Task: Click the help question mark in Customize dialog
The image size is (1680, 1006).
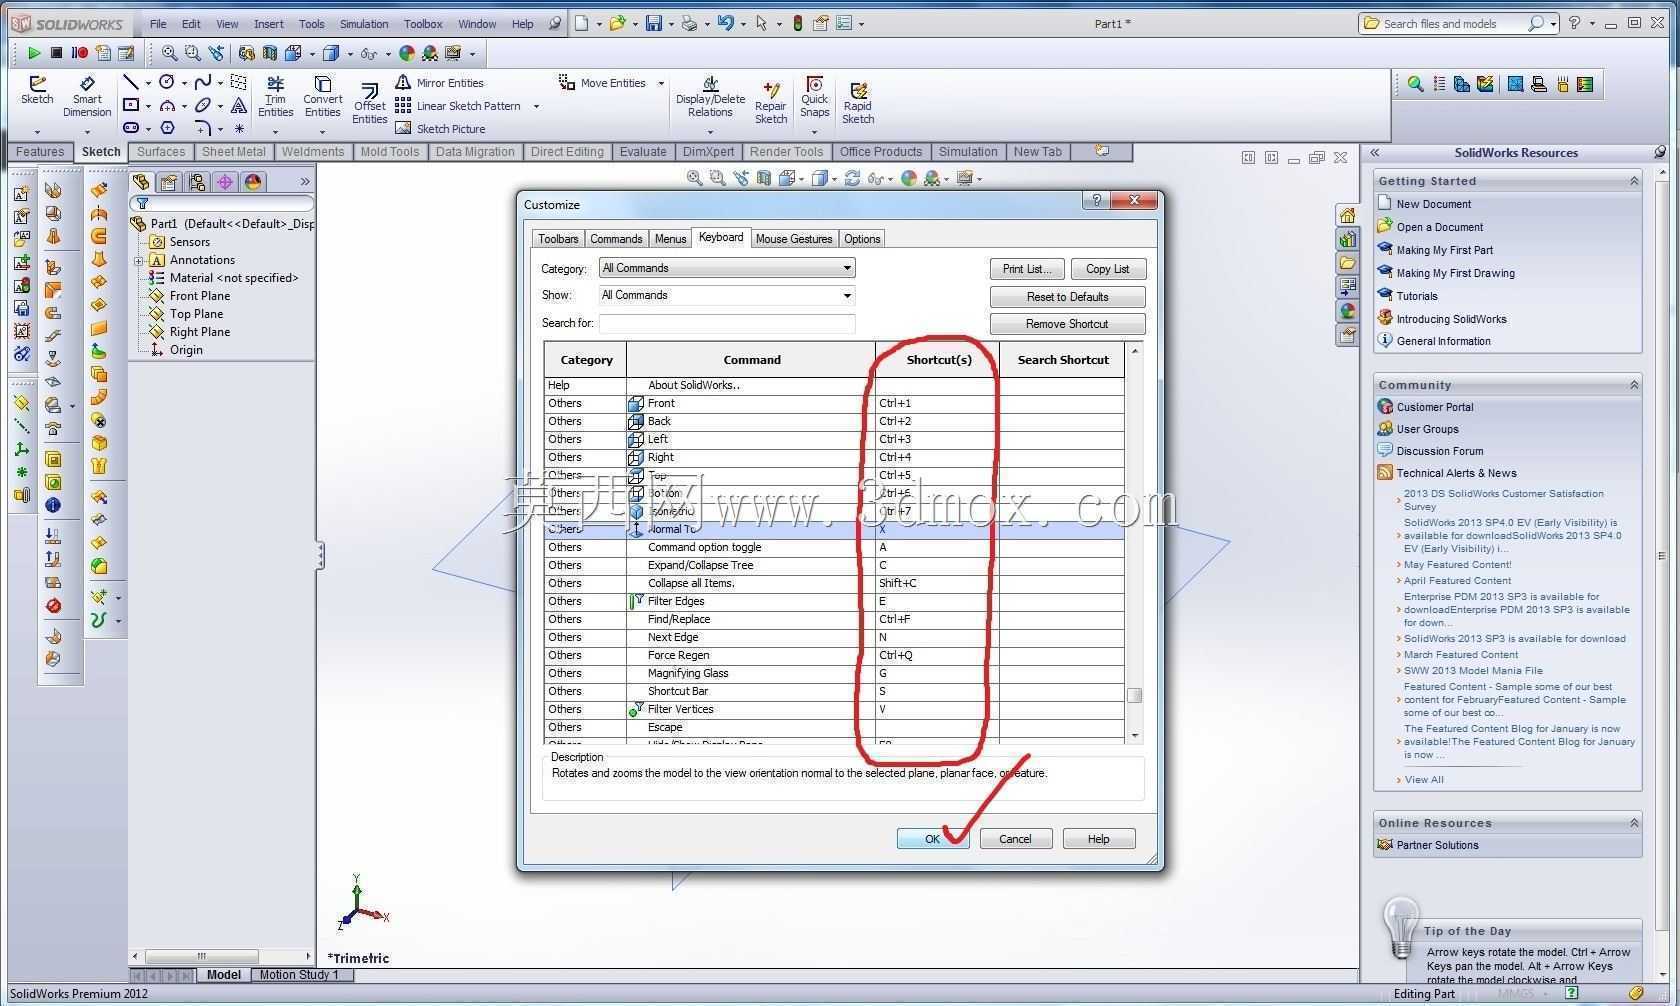Action: (1096, 200)
